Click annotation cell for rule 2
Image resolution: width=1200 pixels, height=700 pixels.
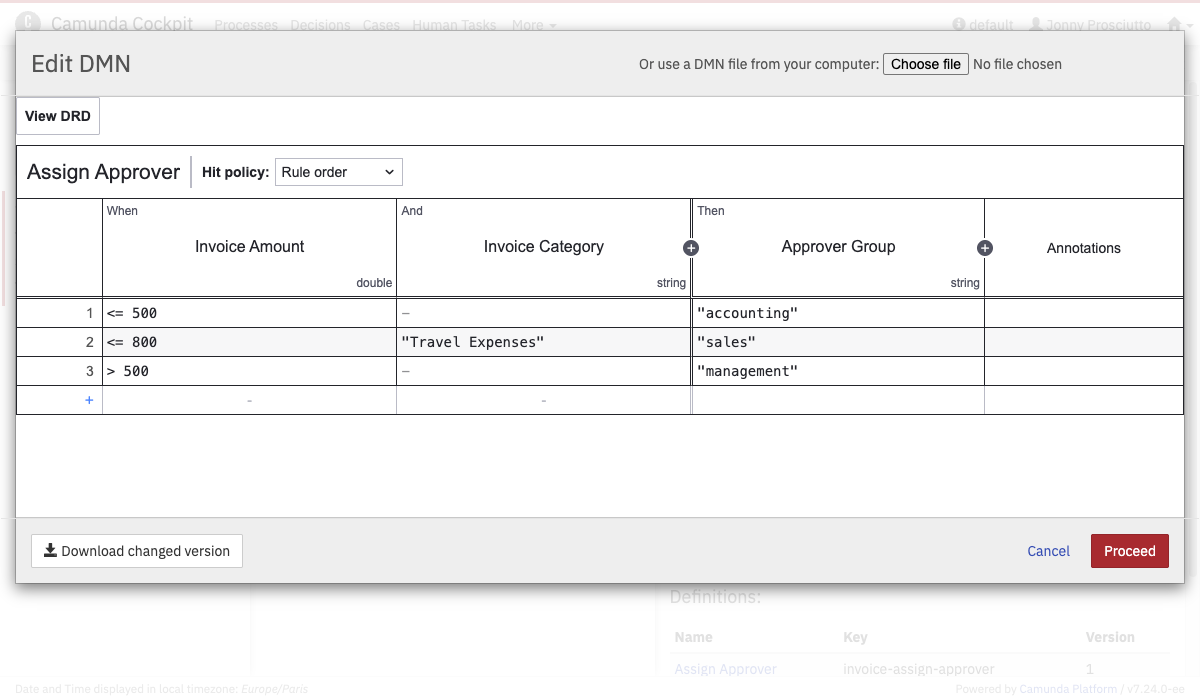click(1083, 342)
